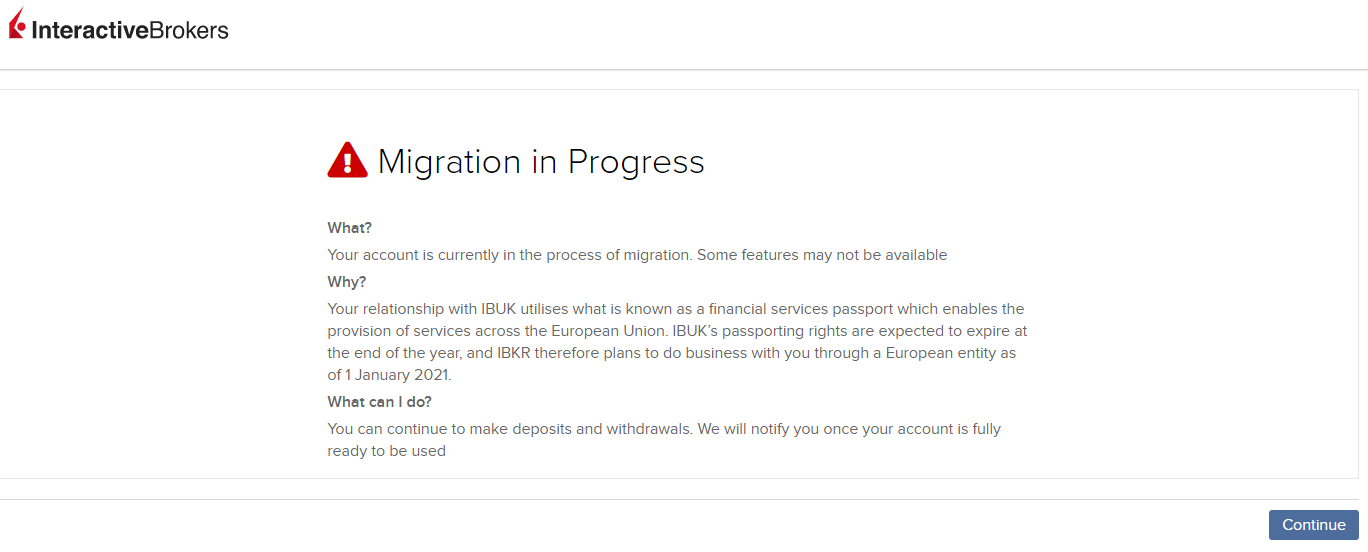This screenshot has height=552, width=1368.
Task: Select the "Why?" section heading
Action: click(x=347, y=282)
